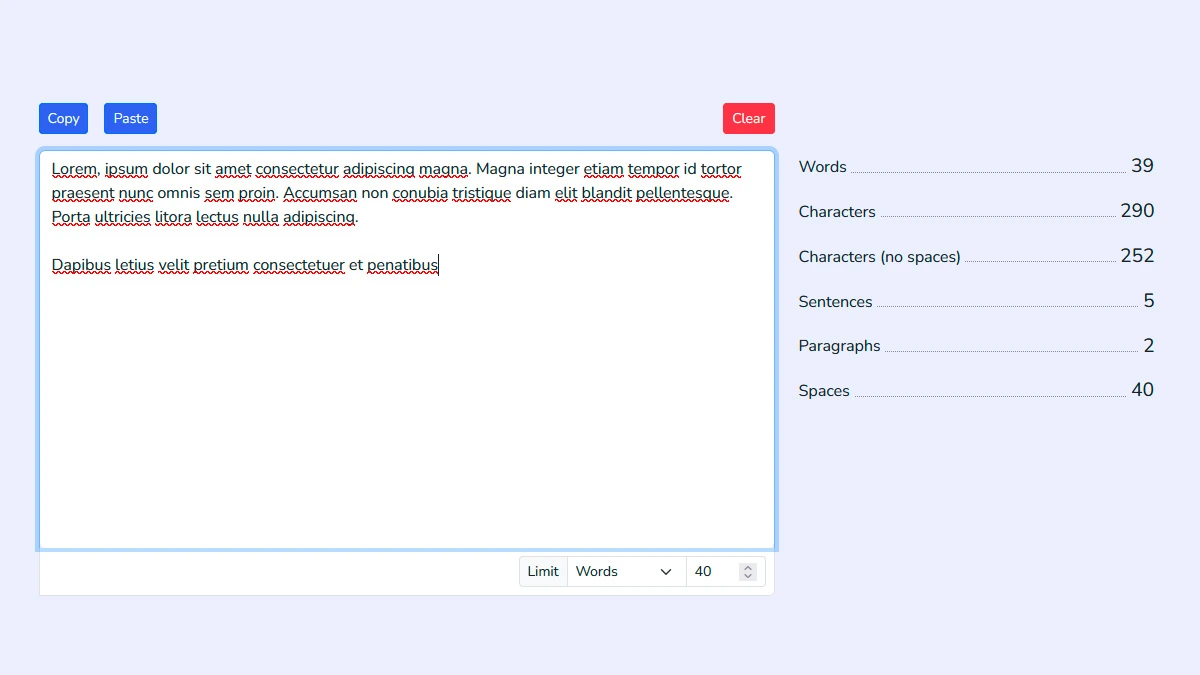1200x675 pixels.
Task: Click the word count value 39
Action: 1143,166
